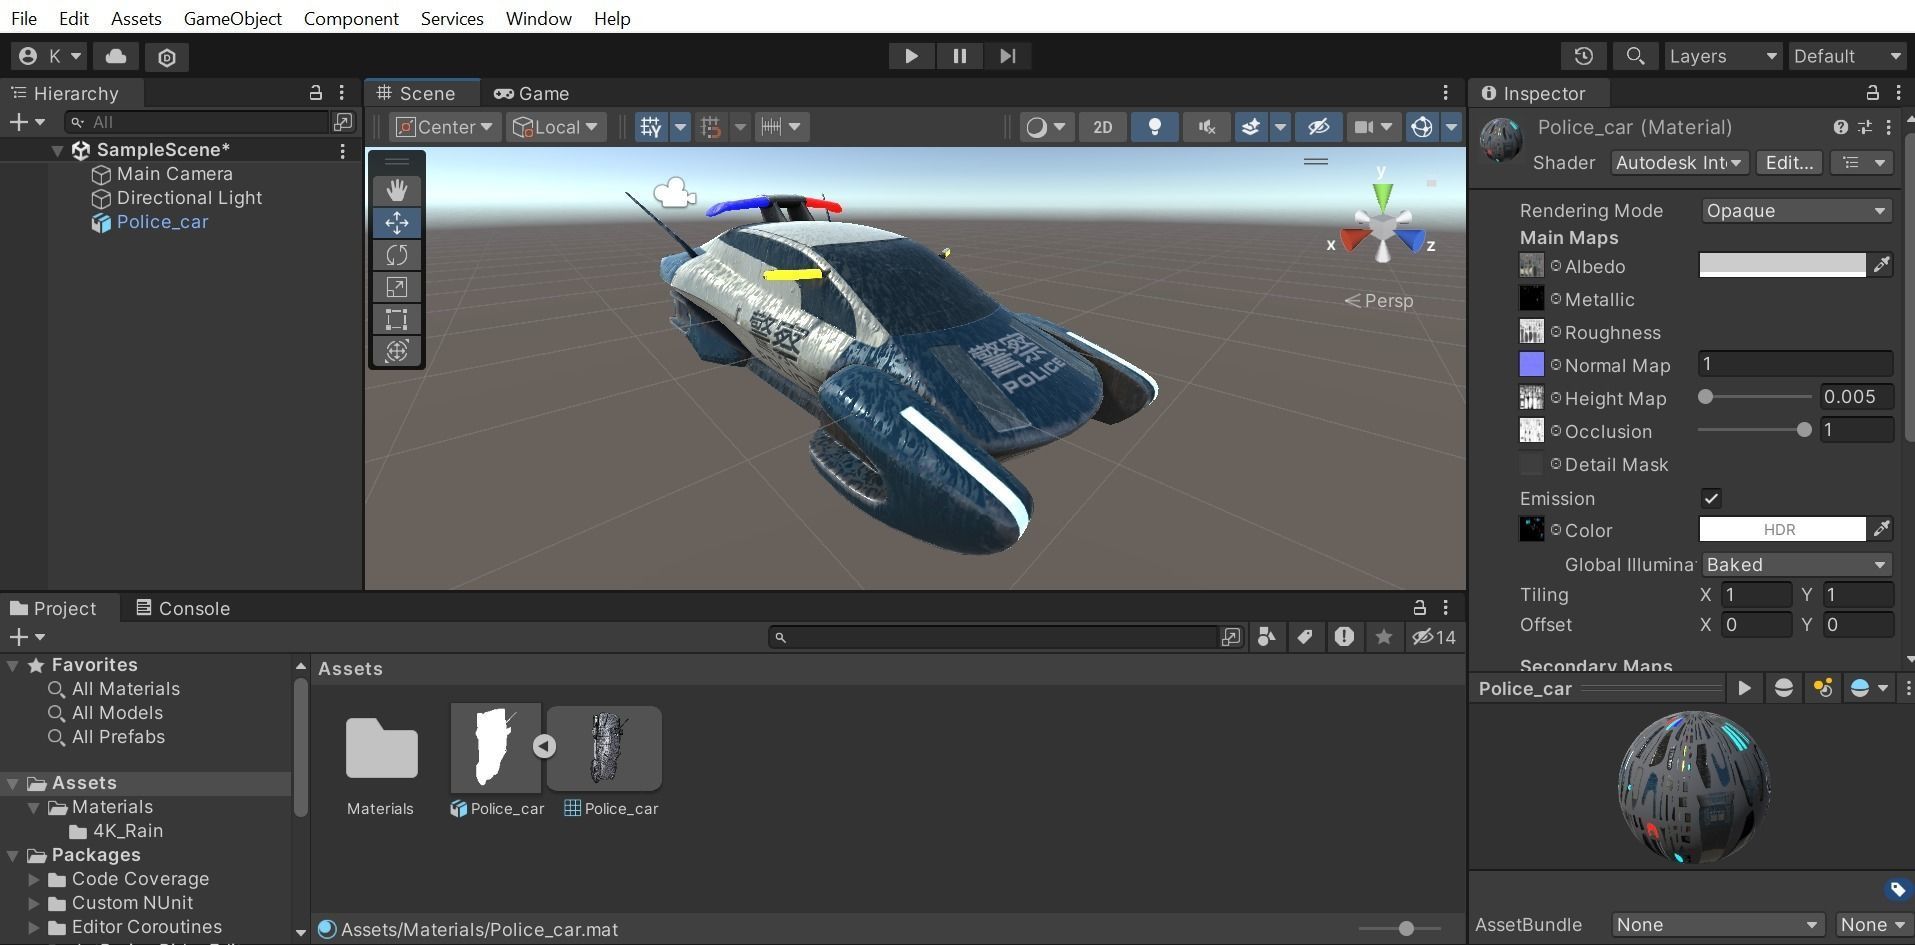
Task: Toggle grid snapping
Action: tap(711, 127)
